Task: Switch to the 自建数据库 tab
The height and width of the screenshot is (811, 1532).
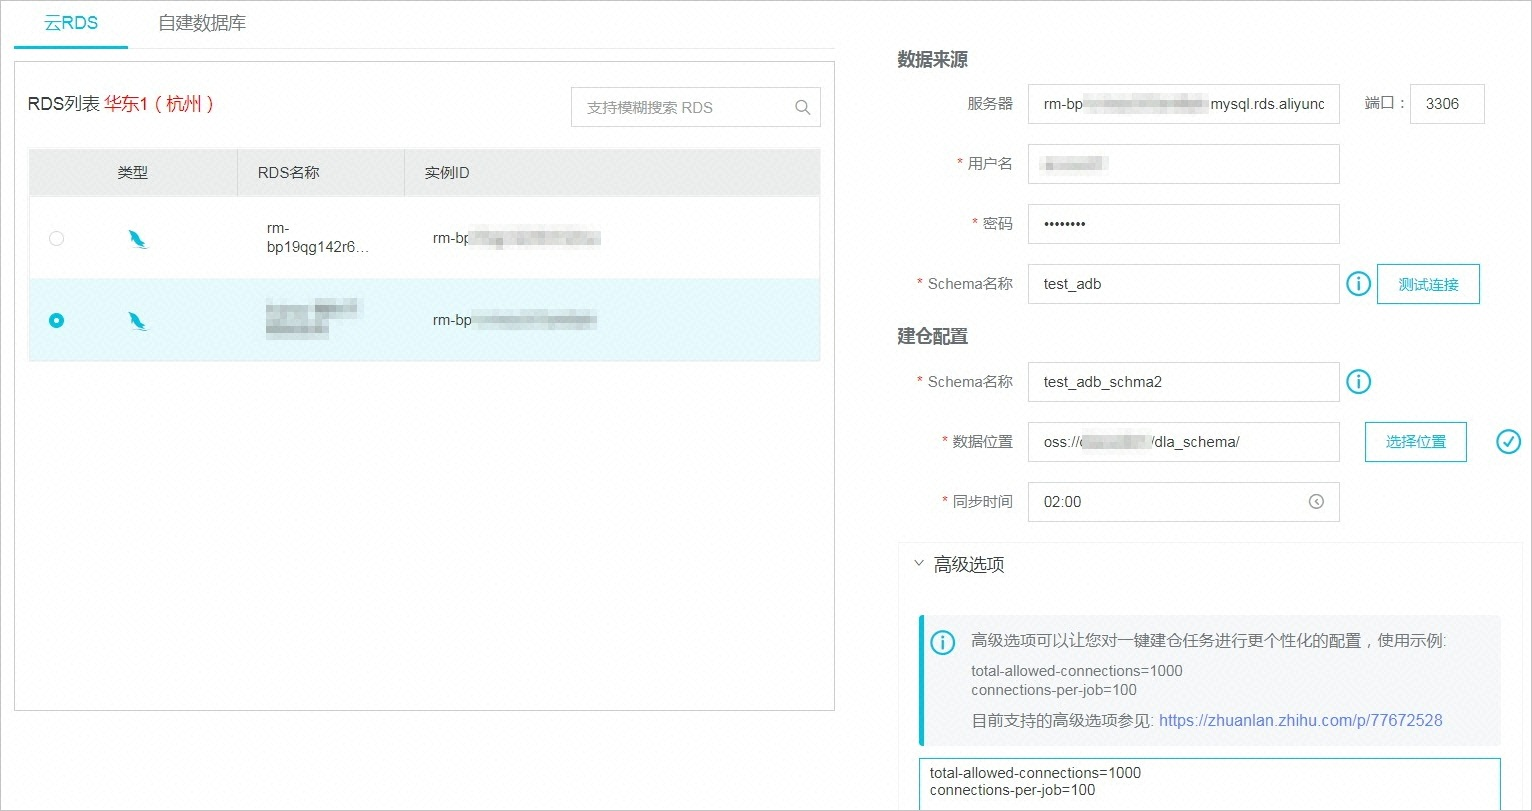Action: (202, 23)
